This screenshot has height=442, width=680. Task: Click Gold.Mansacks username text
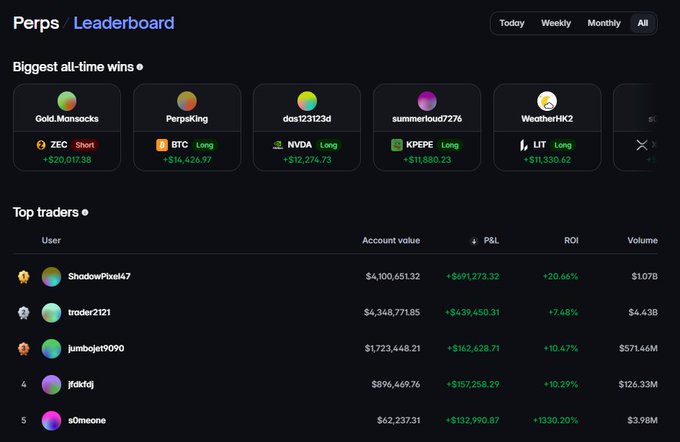coord(67,119)
